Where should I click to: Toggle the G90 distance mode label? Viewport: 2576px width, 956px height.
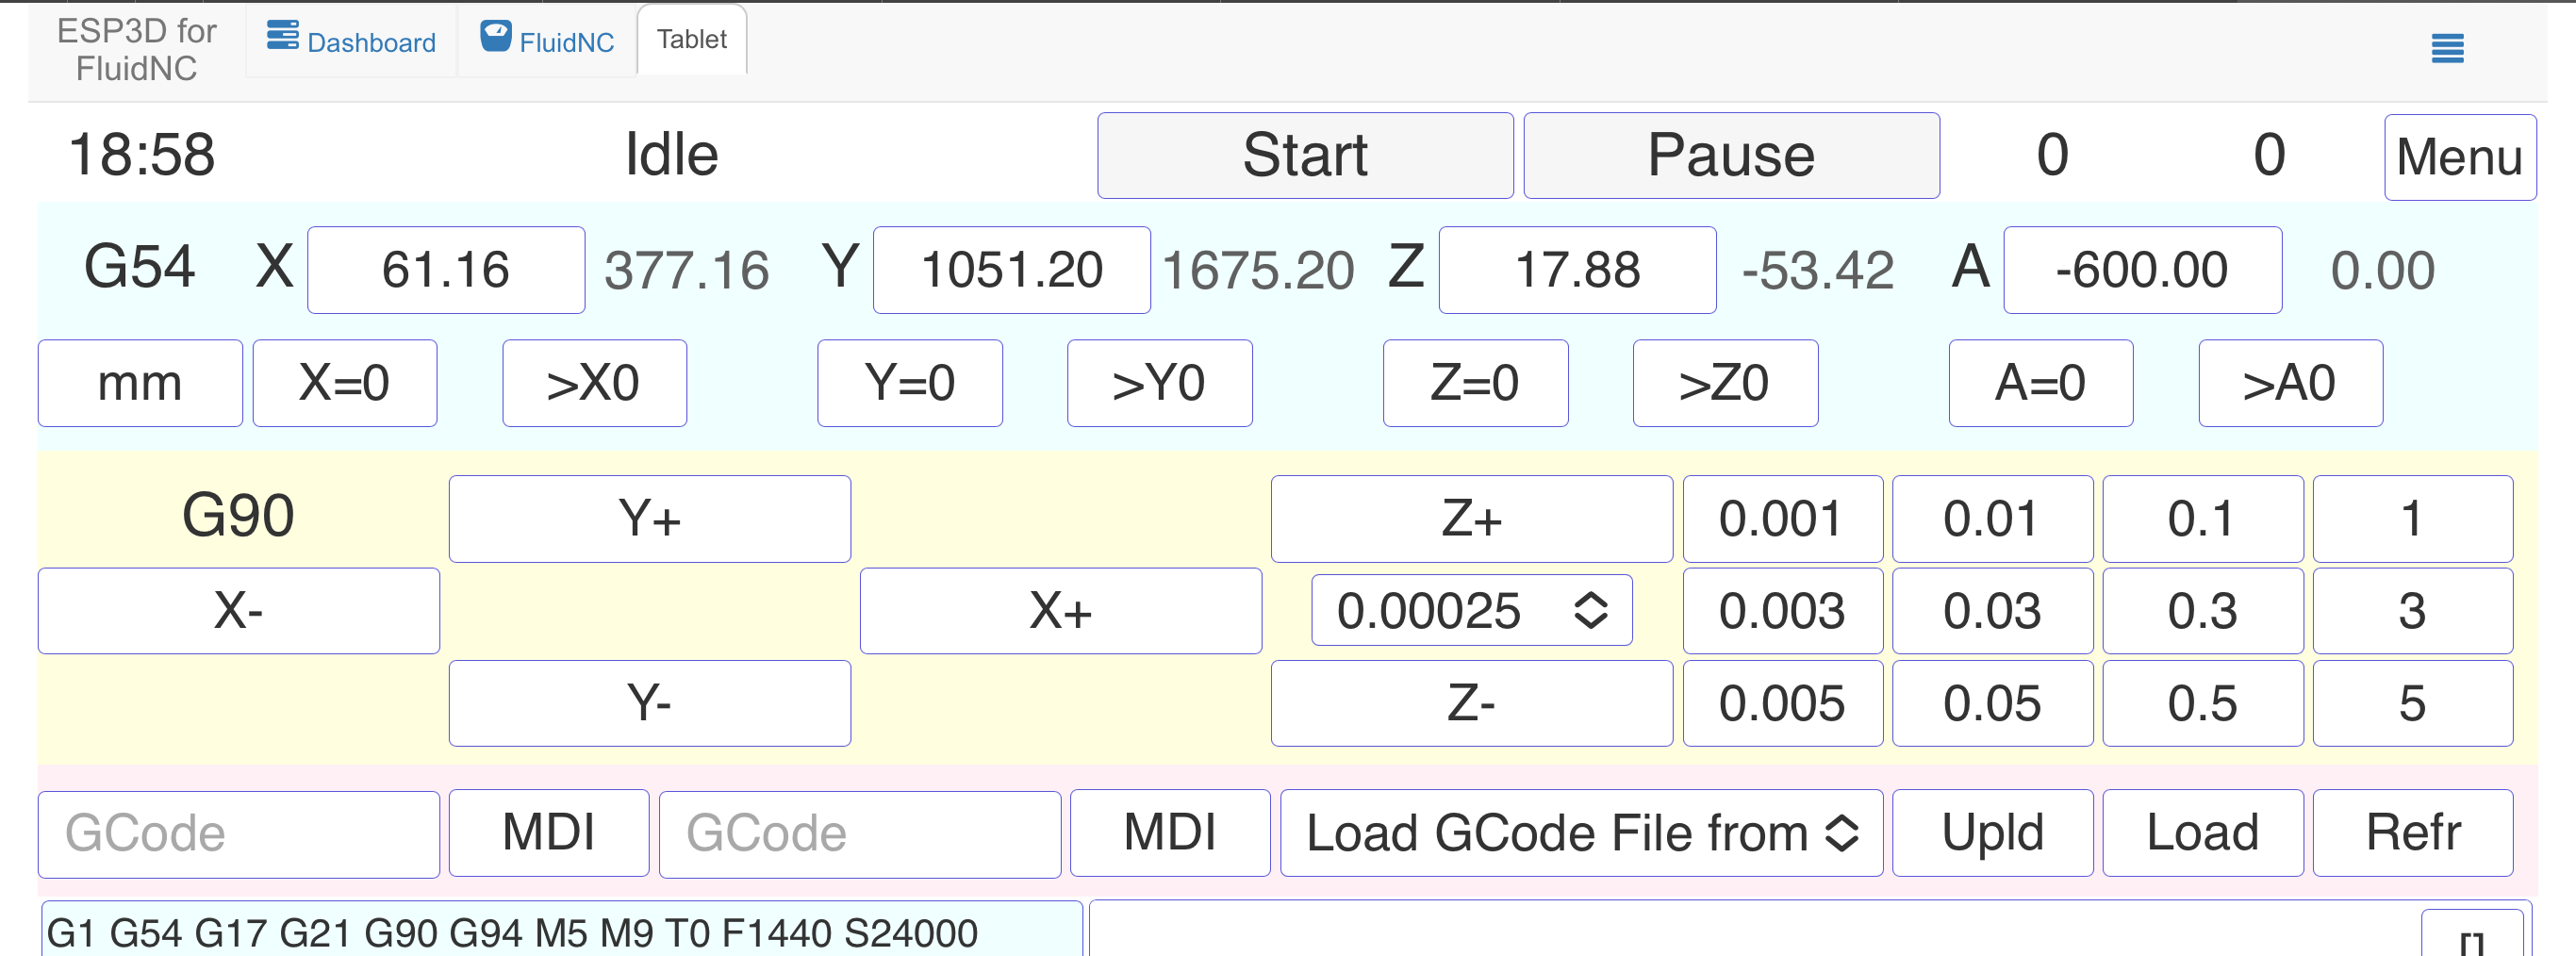click(x=238, y=516)
